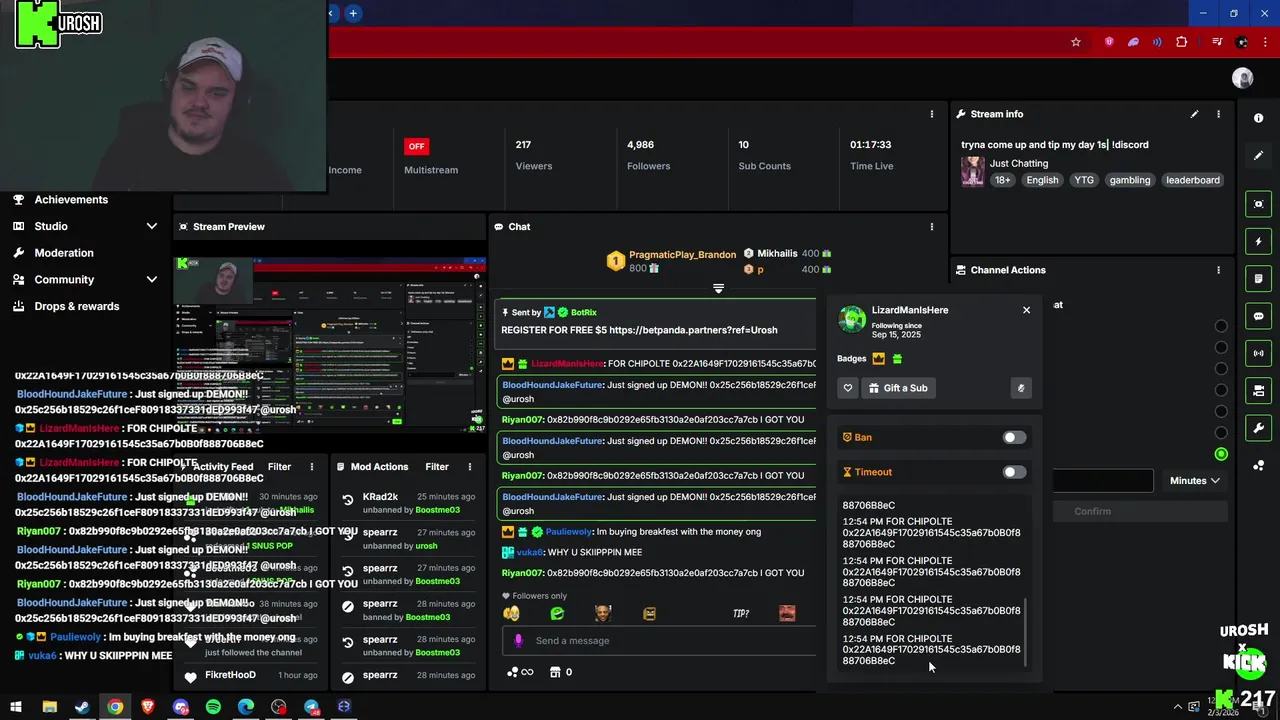The image size is (1280, 720).
Task: Close the LizardManIsHere user card
Action: 1026,310
